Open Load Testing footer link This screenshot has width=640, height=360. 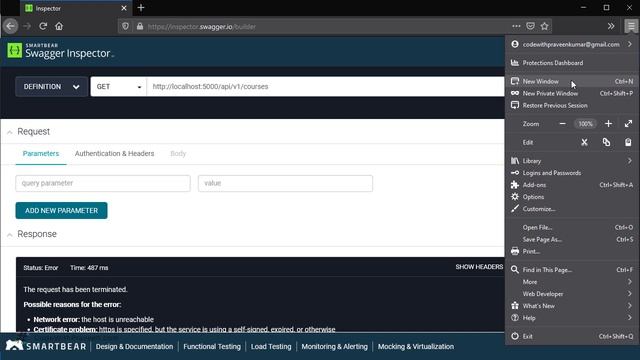[271, 347]
